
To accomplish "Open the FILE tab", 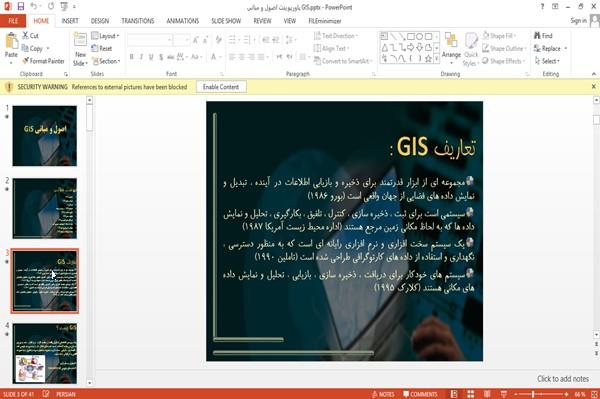I will click(13, 21).
